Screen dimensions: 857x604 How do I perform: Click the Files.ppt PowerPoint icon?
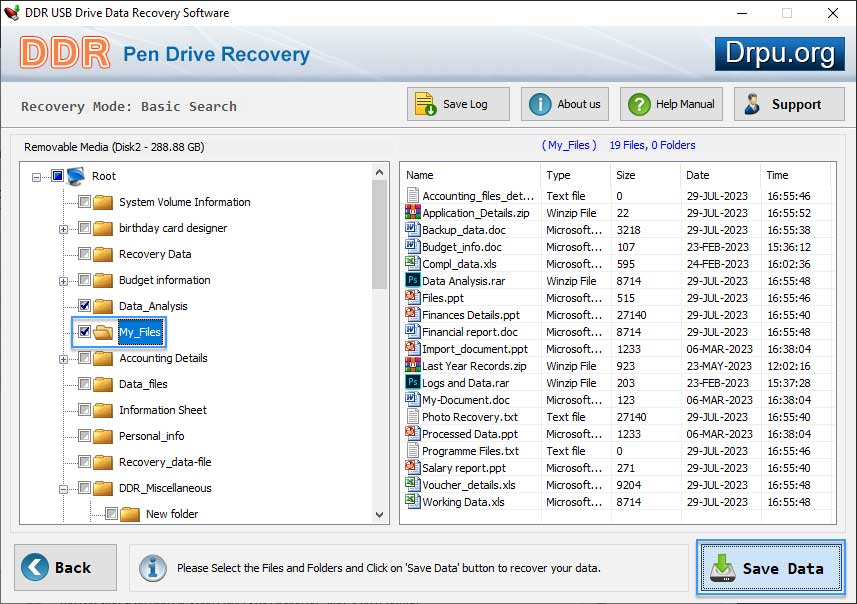(x=412, y=297)
